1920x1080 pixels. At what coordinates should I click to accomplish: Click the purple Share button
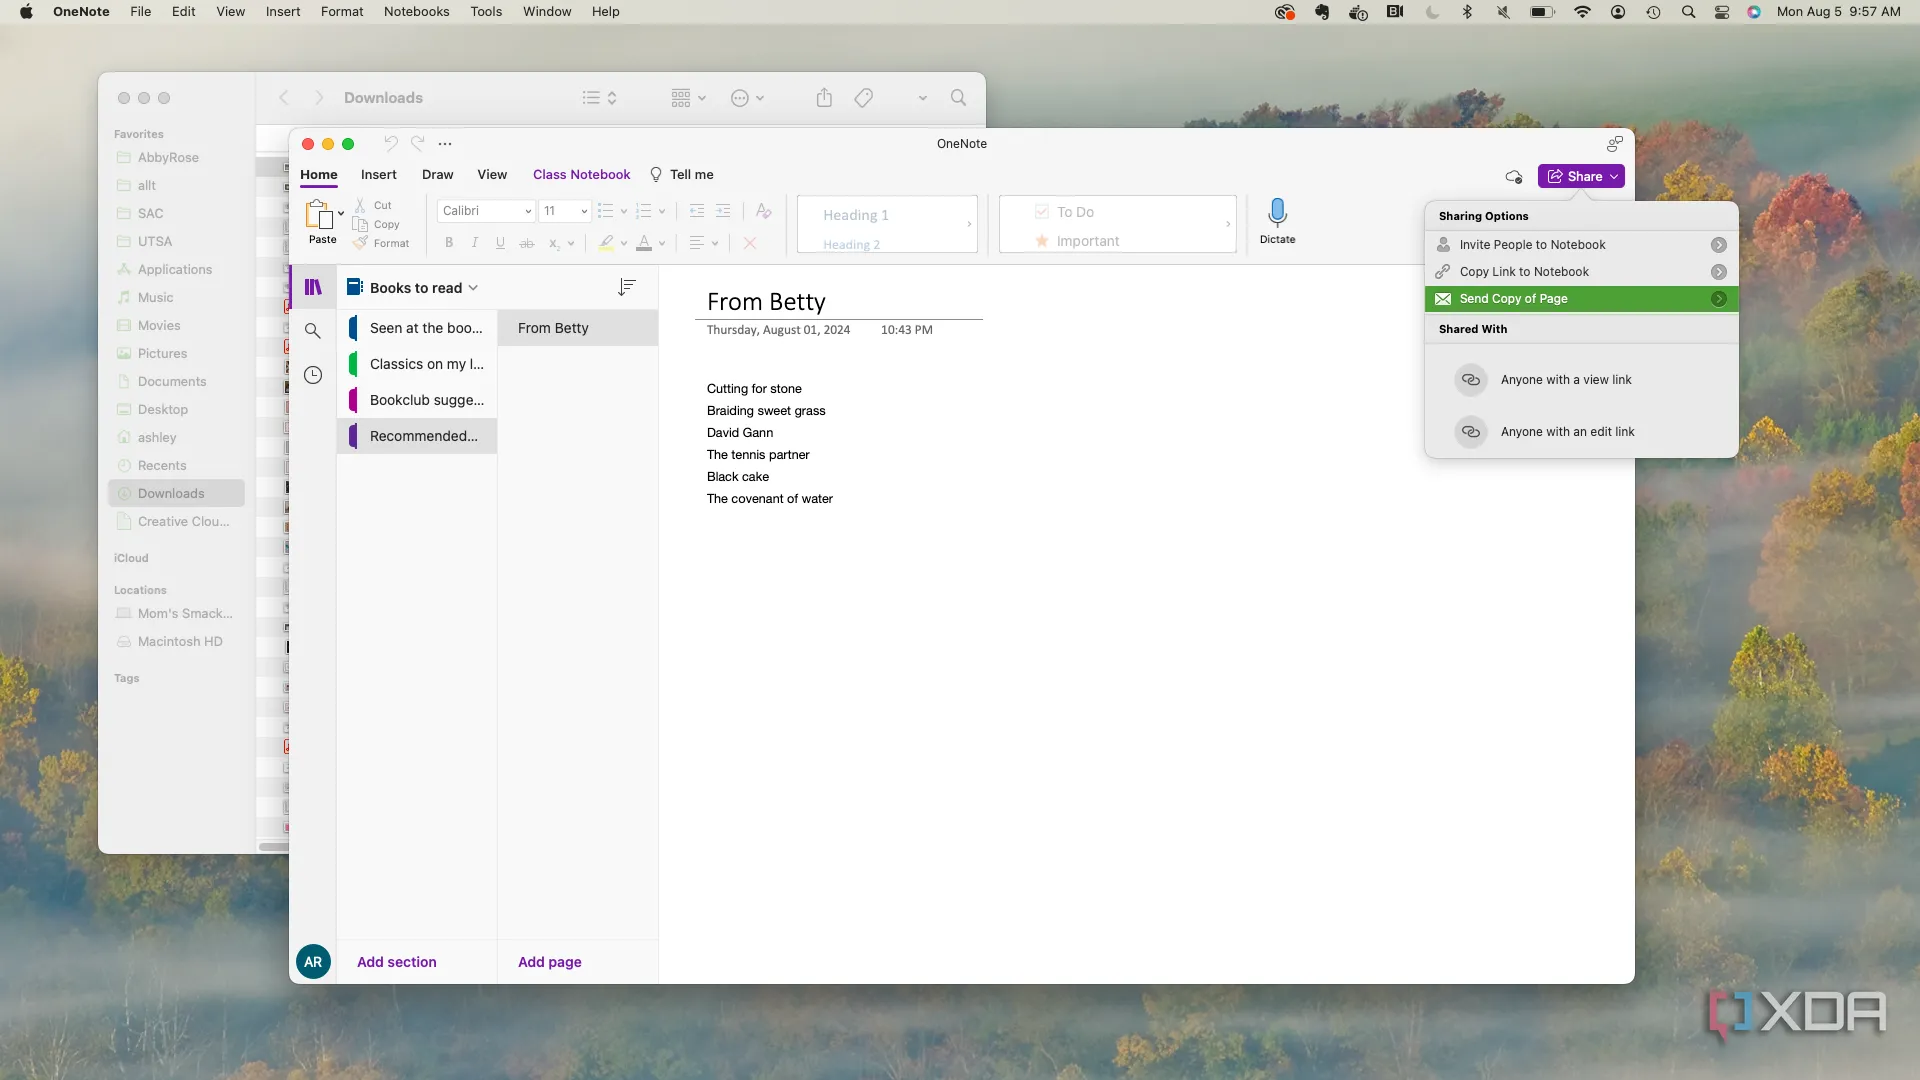pos(1581,176)
